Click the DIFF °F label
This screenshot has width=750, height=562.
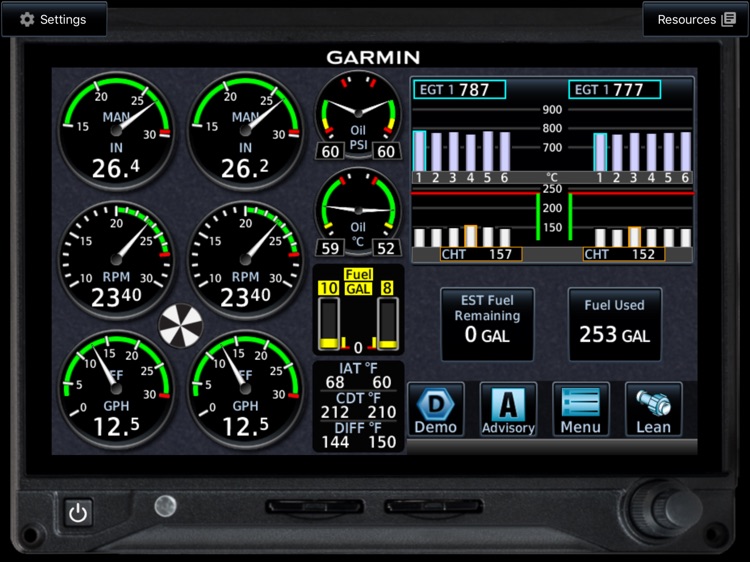[x=358, y=428]
